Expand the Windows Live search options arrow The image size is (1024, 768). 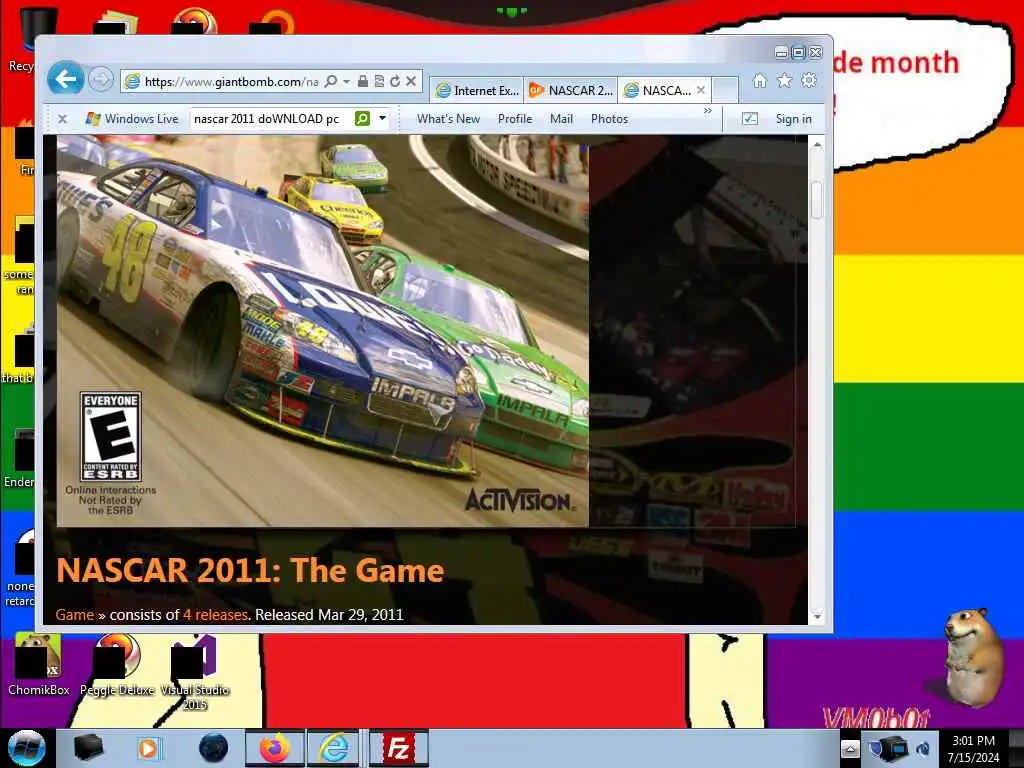[383, 118]
